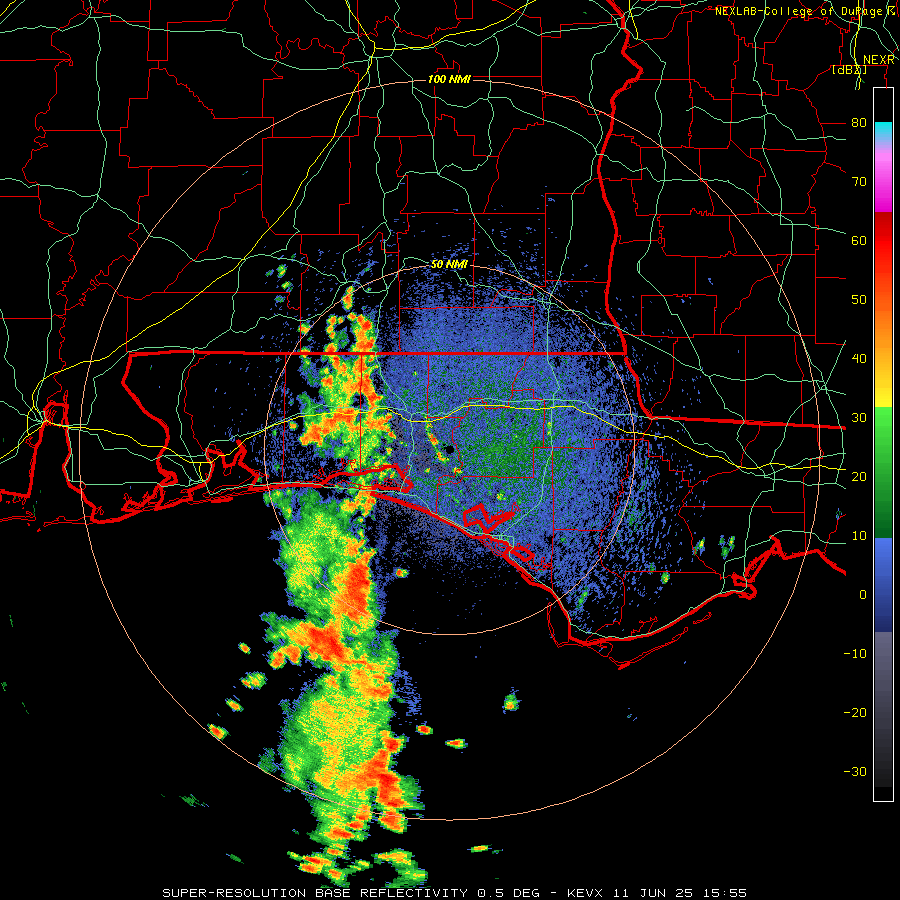Click the -30 value on the dBZ scale
Screen dimensions: 900x900
855,771
